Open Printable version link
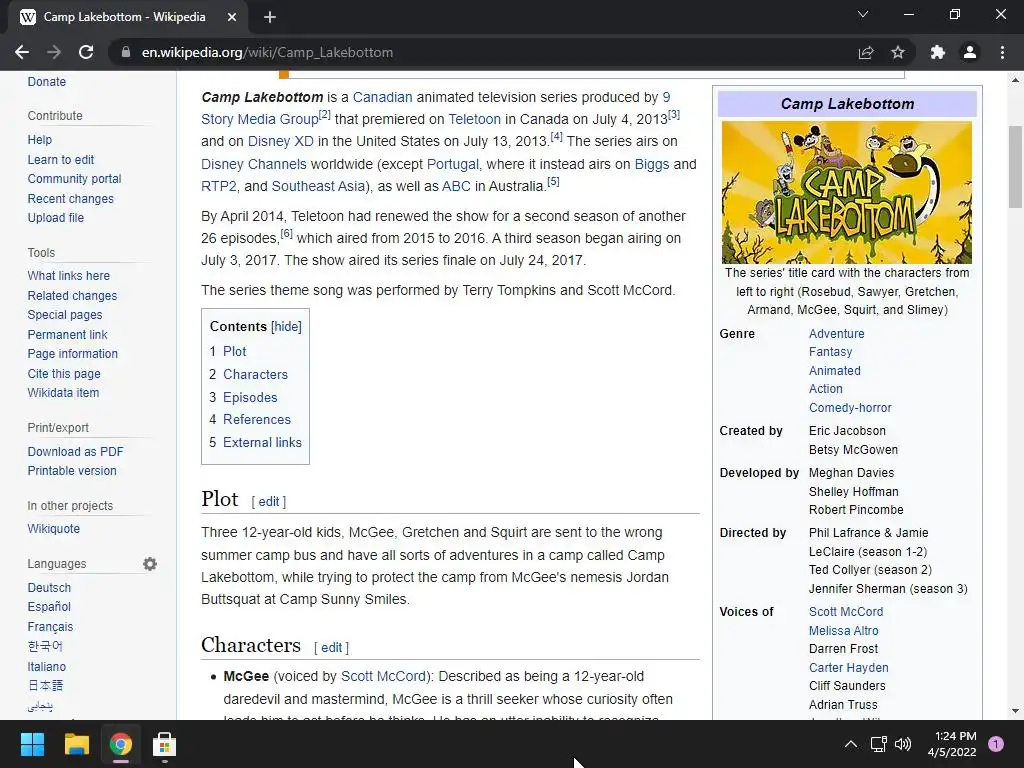Viewport: 1024px width, 768px height. pos(72,470)
